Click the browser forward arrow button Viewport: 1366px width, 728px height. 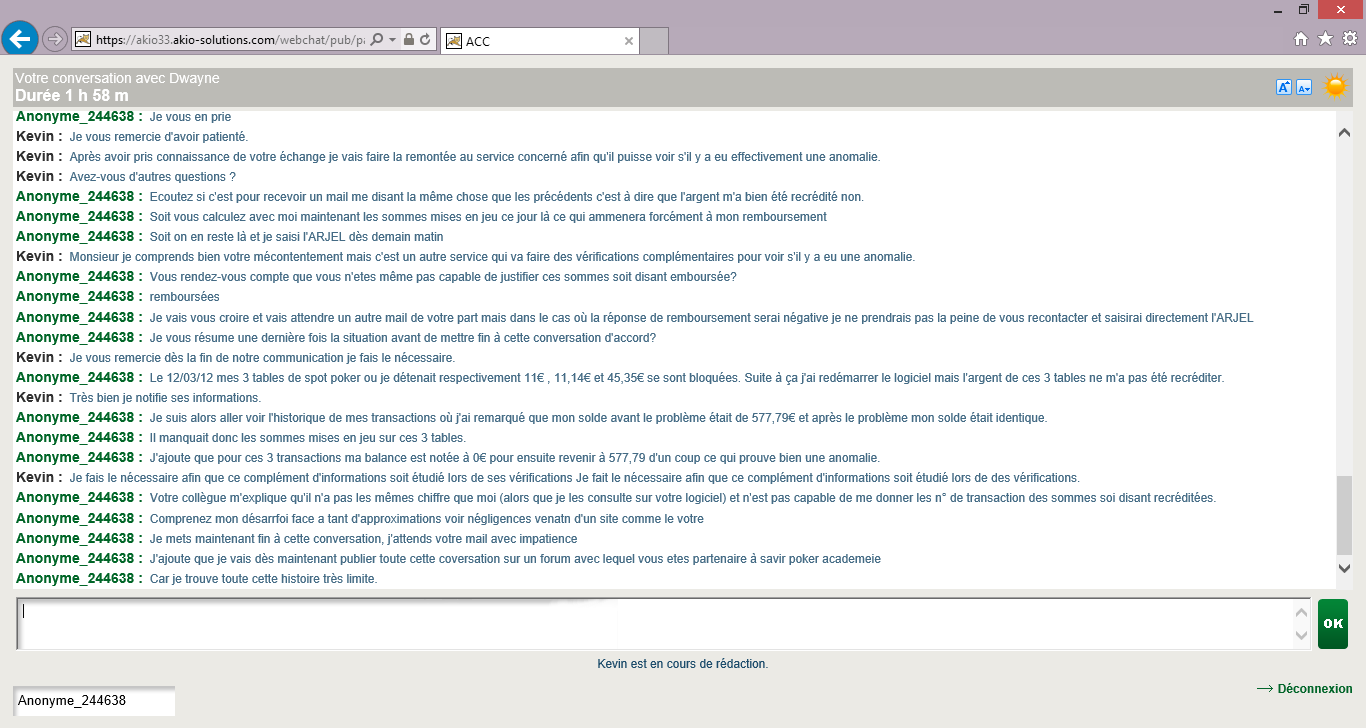pos(55,39)
